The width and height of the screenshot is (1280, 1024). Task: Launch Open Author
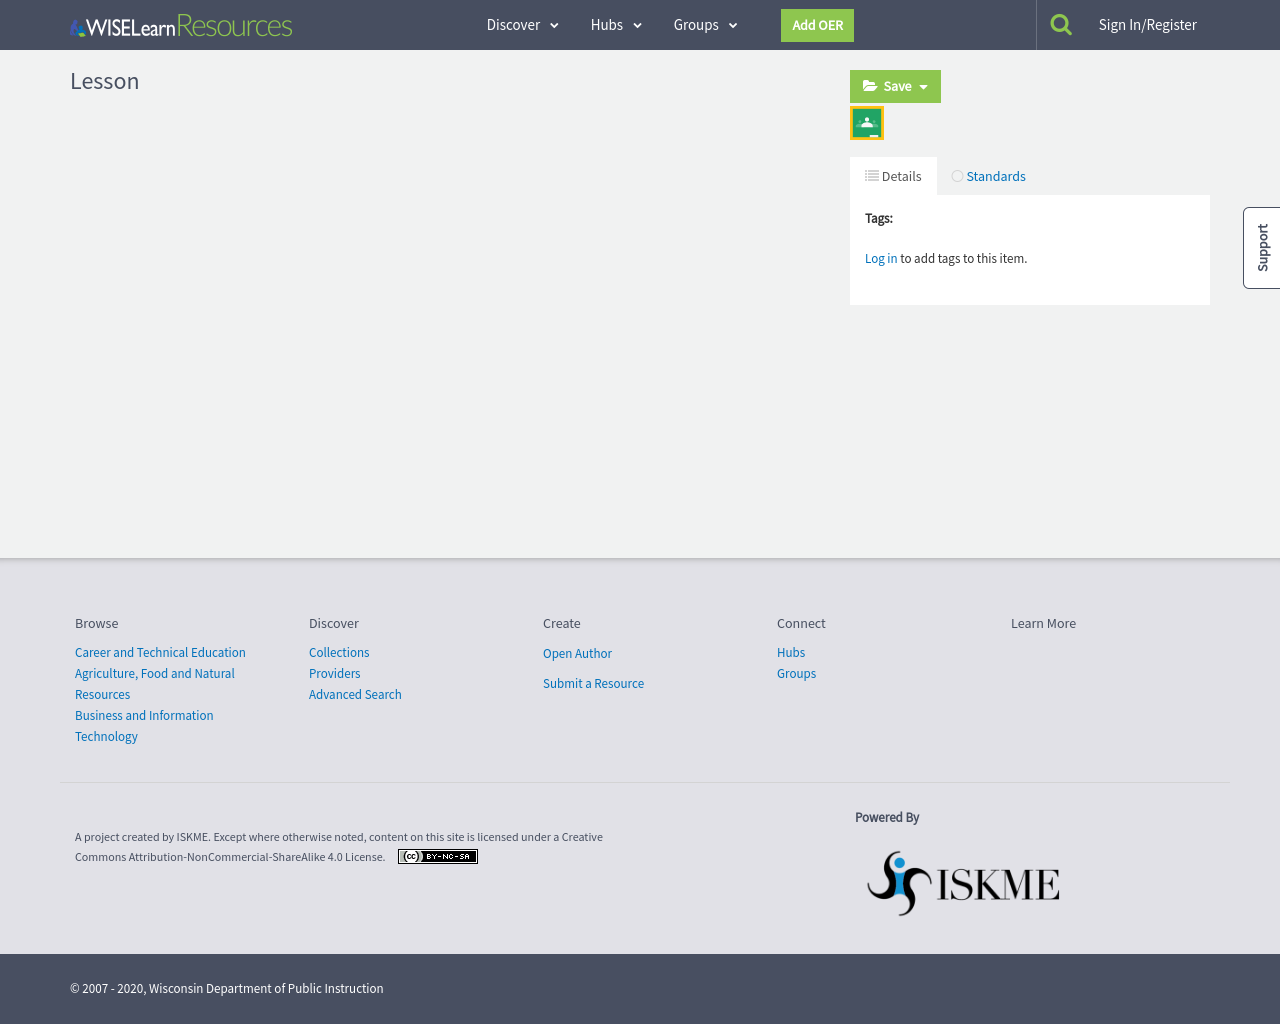pos(577,653)
